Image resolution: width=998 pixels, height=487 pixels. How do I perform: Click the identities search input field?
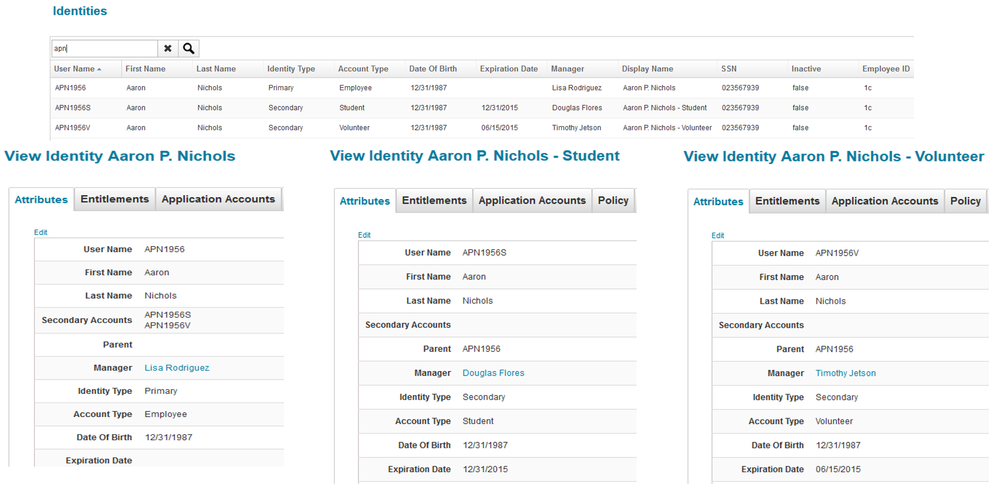(x=104, y=48)
